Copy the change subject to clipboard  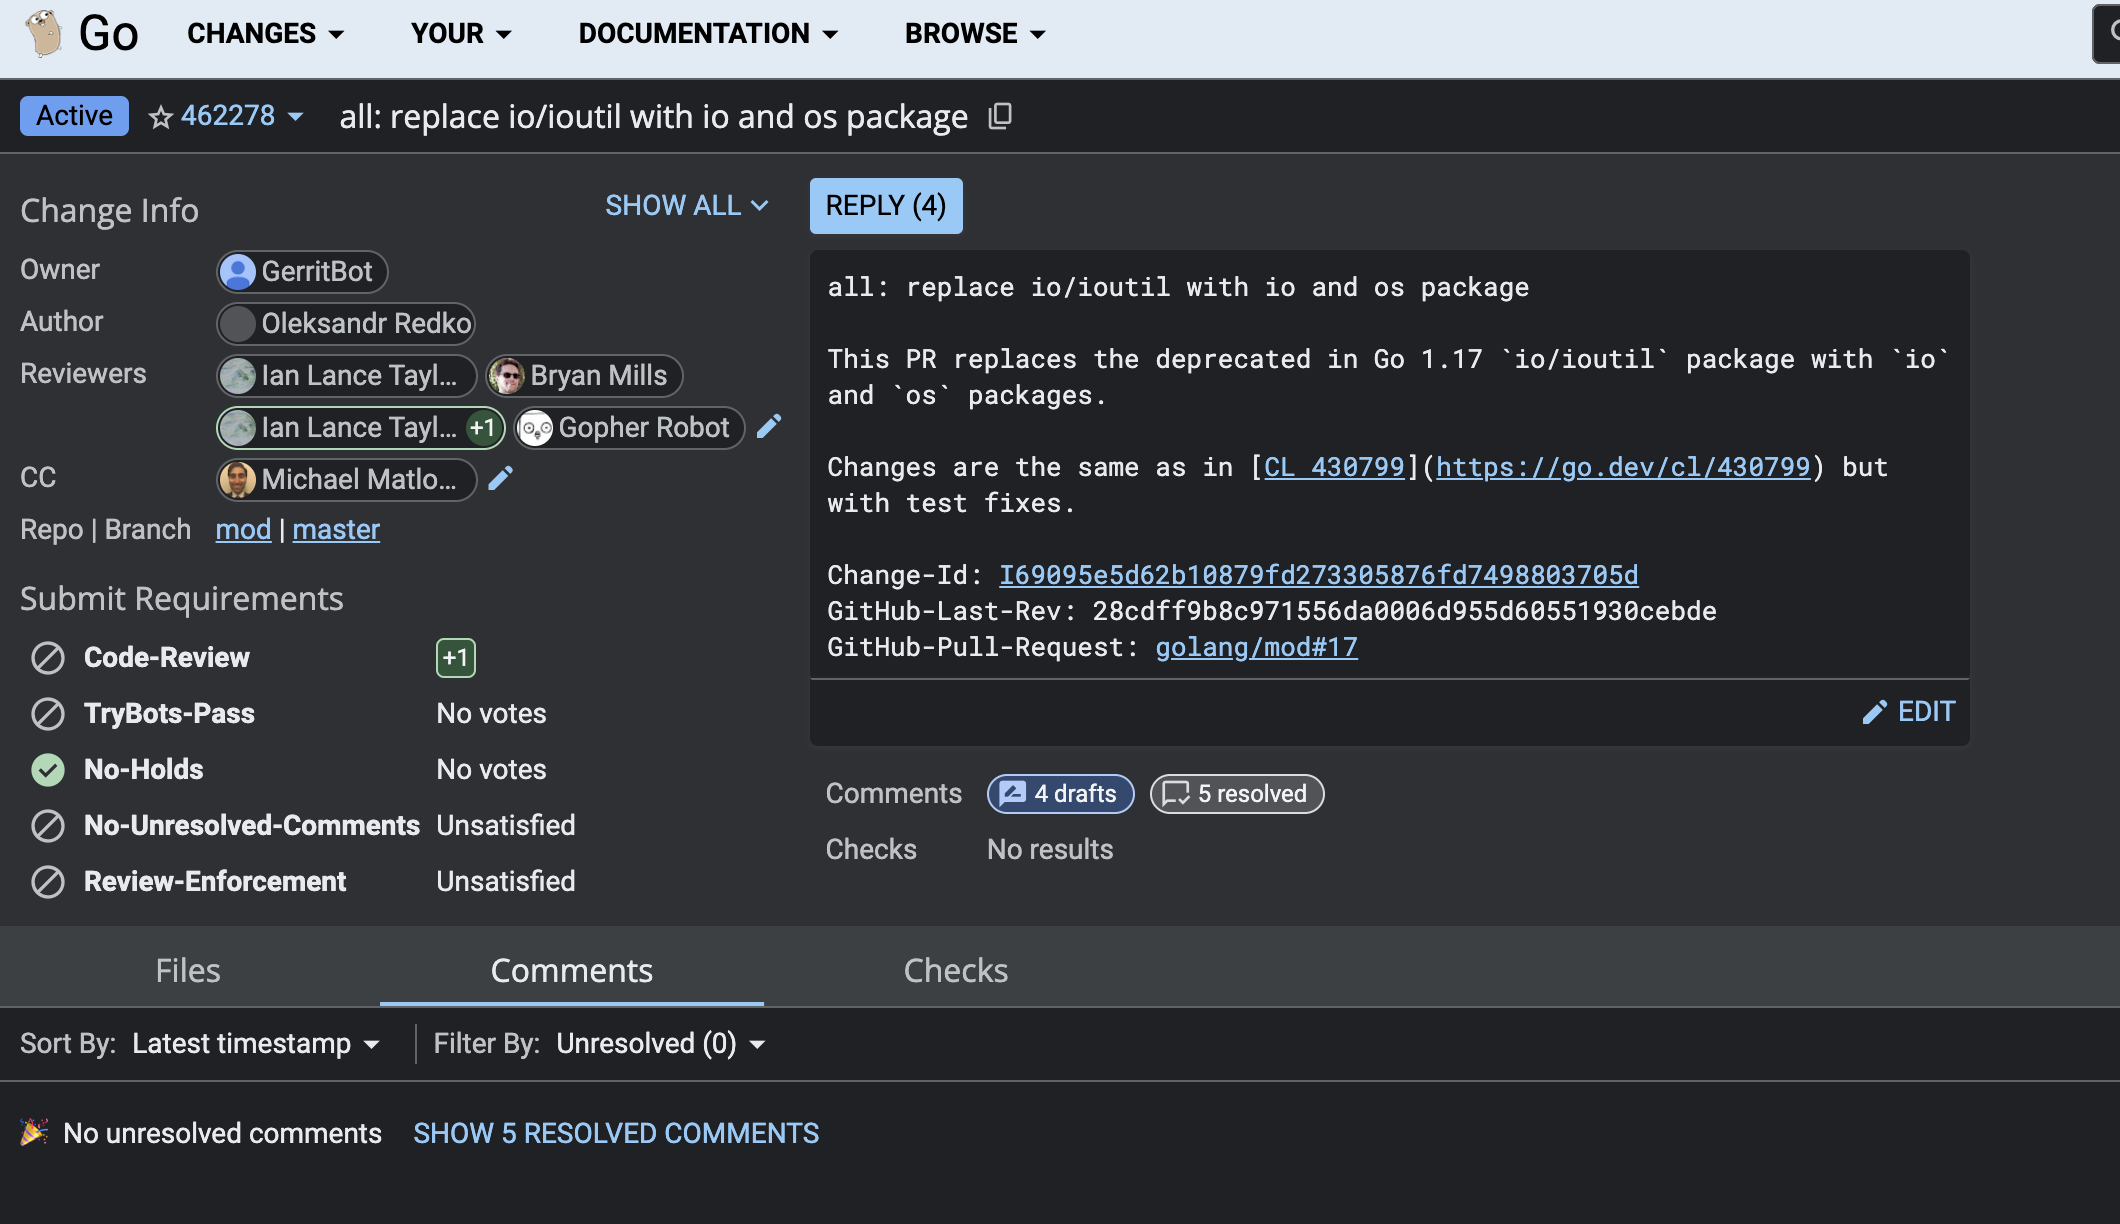[999, 117]
